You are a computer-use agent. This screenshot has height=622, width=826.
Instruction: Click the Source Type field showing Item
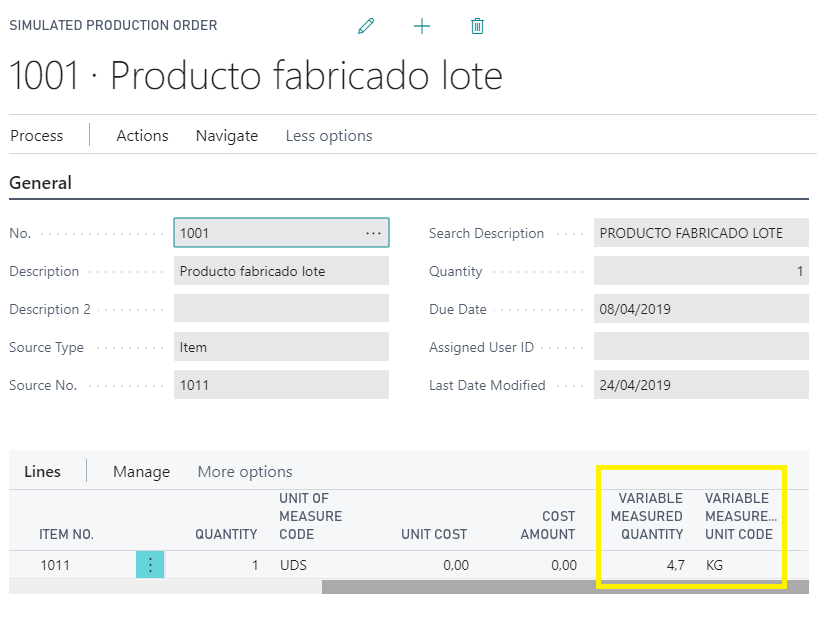click(281, 347)
